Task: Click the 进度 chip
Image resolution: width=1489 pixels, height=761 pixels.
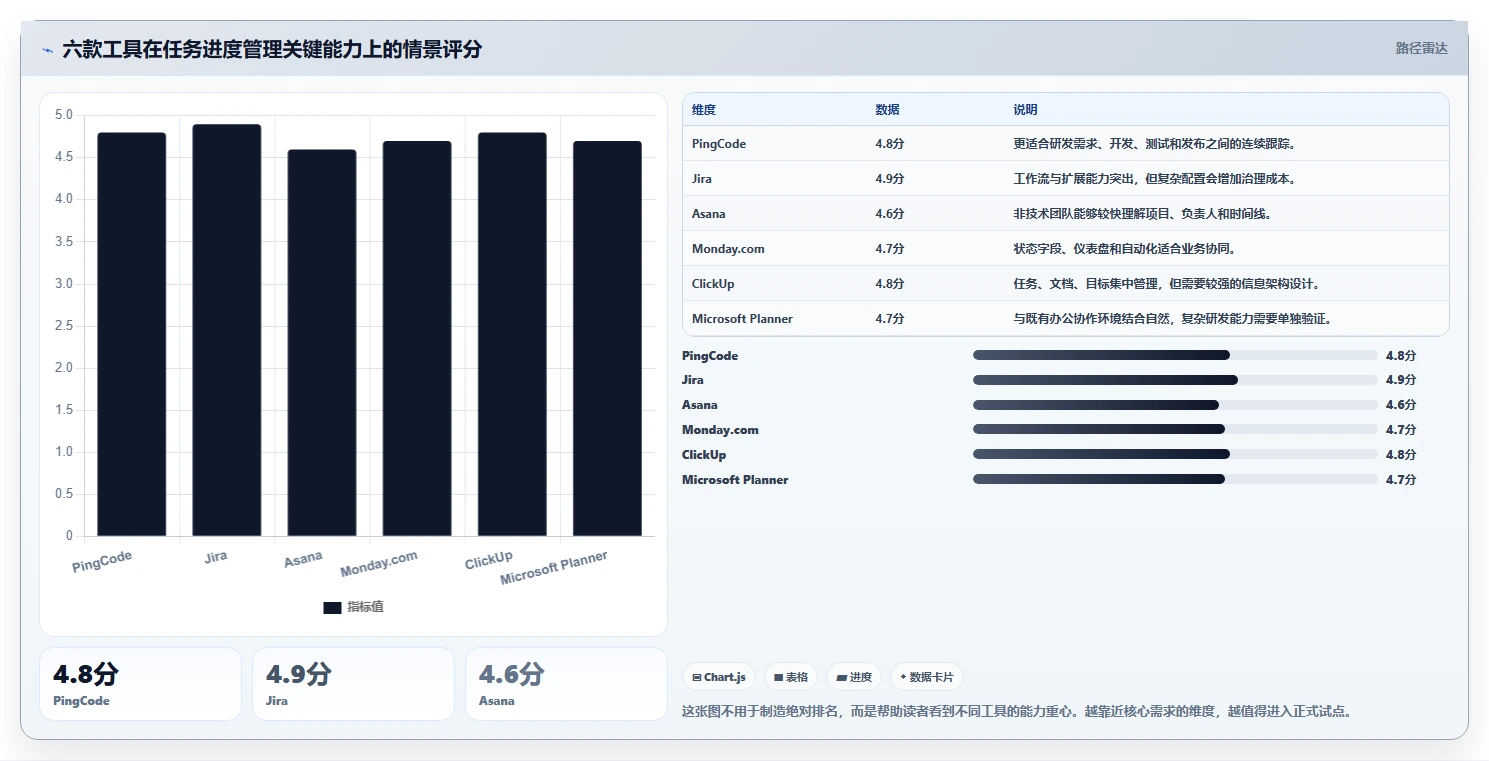Action: coord(854,677)
